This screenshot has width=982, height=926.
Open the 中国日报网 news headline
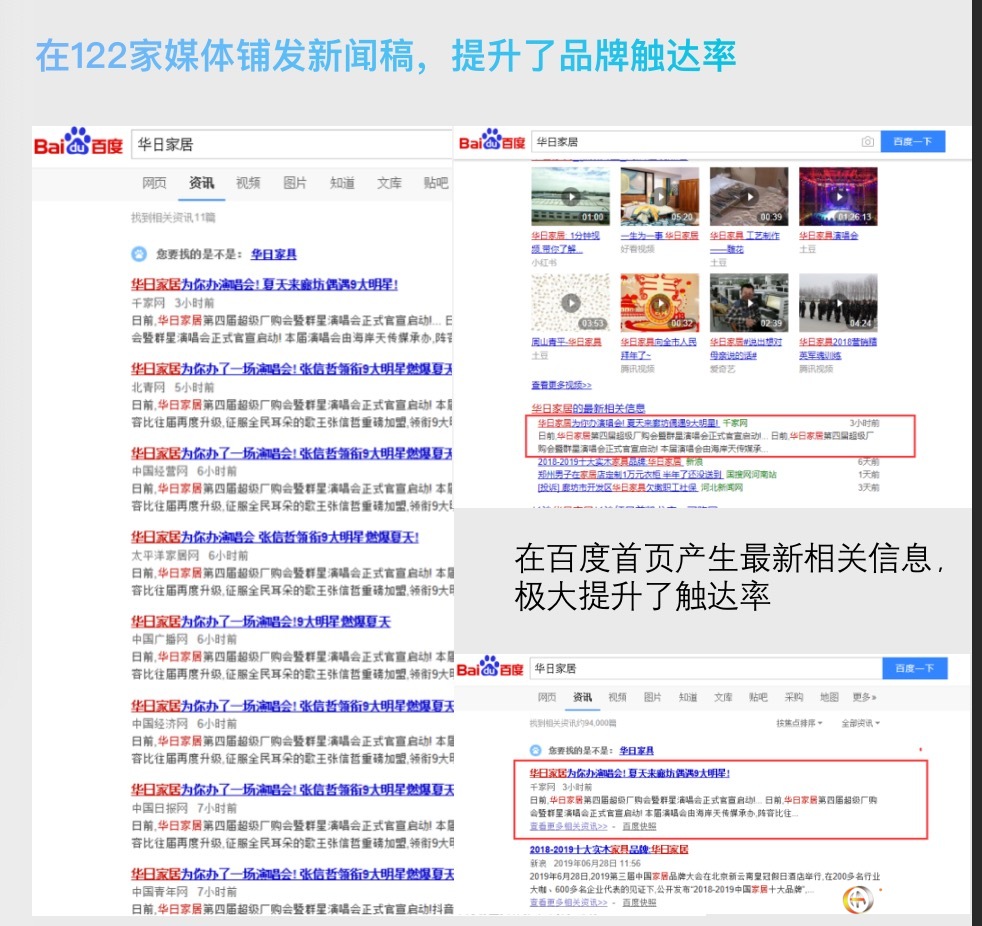pyautogui.click(x=292, y=790)
